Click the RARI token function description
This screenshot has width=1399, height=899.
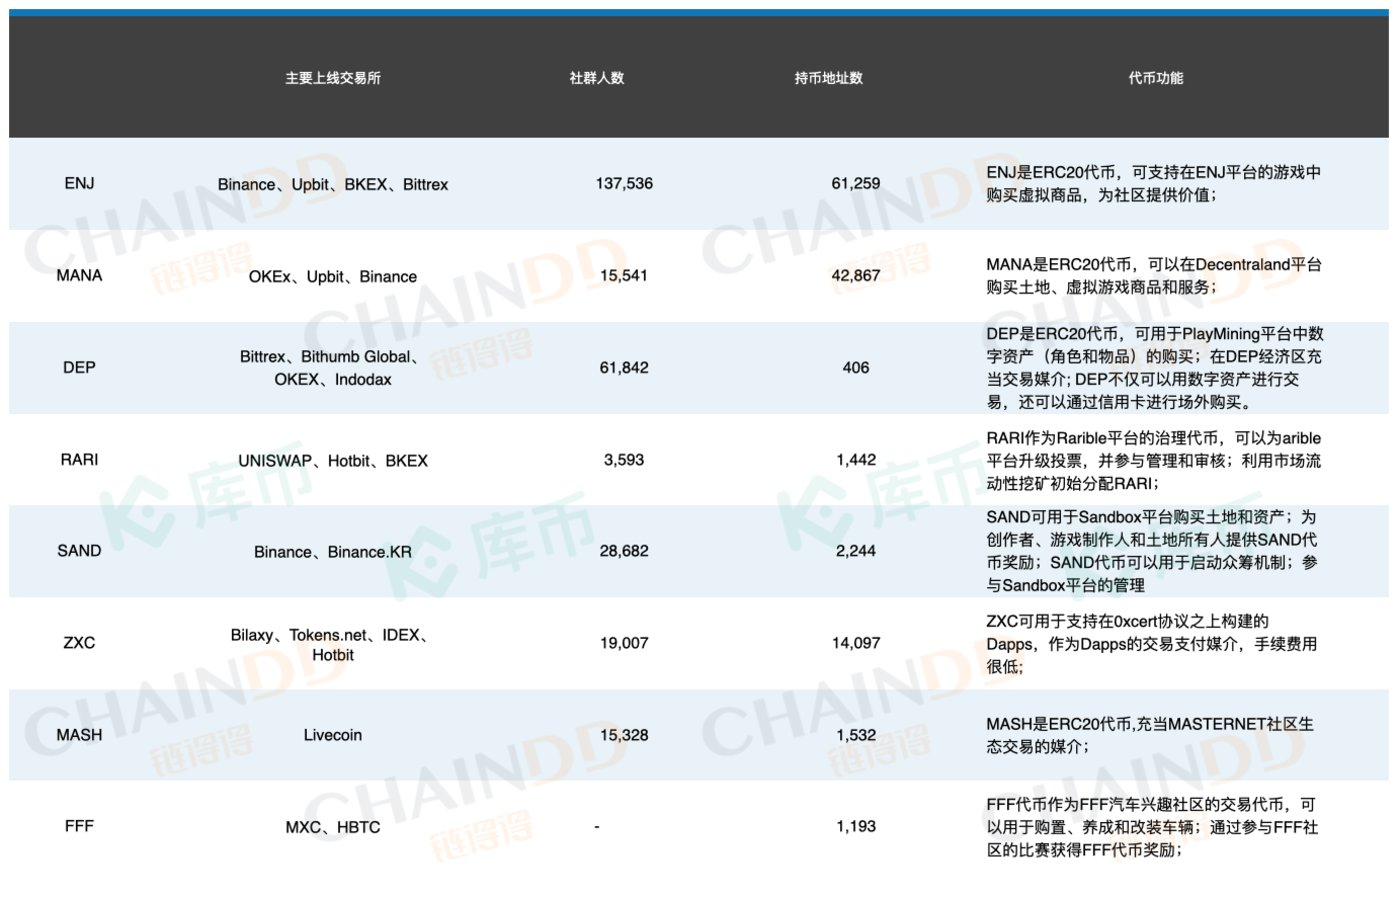[1154, 460]
